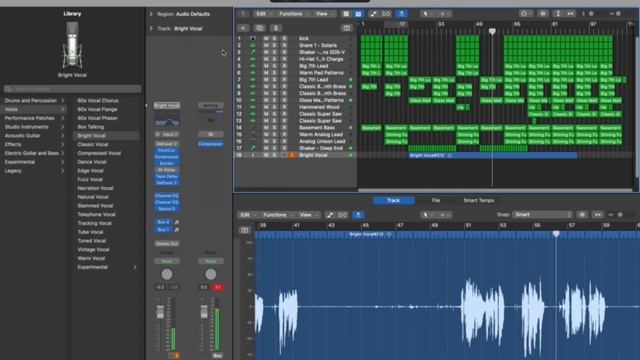
Task: Click Bus 4 send level knob
Action: [x=177, y=222]
